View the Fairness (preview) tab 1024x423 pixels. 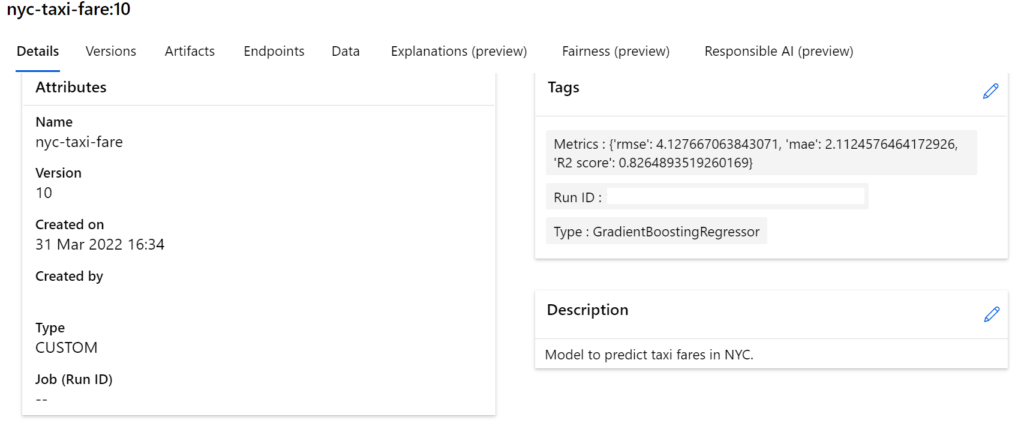(x=615, y=52)
